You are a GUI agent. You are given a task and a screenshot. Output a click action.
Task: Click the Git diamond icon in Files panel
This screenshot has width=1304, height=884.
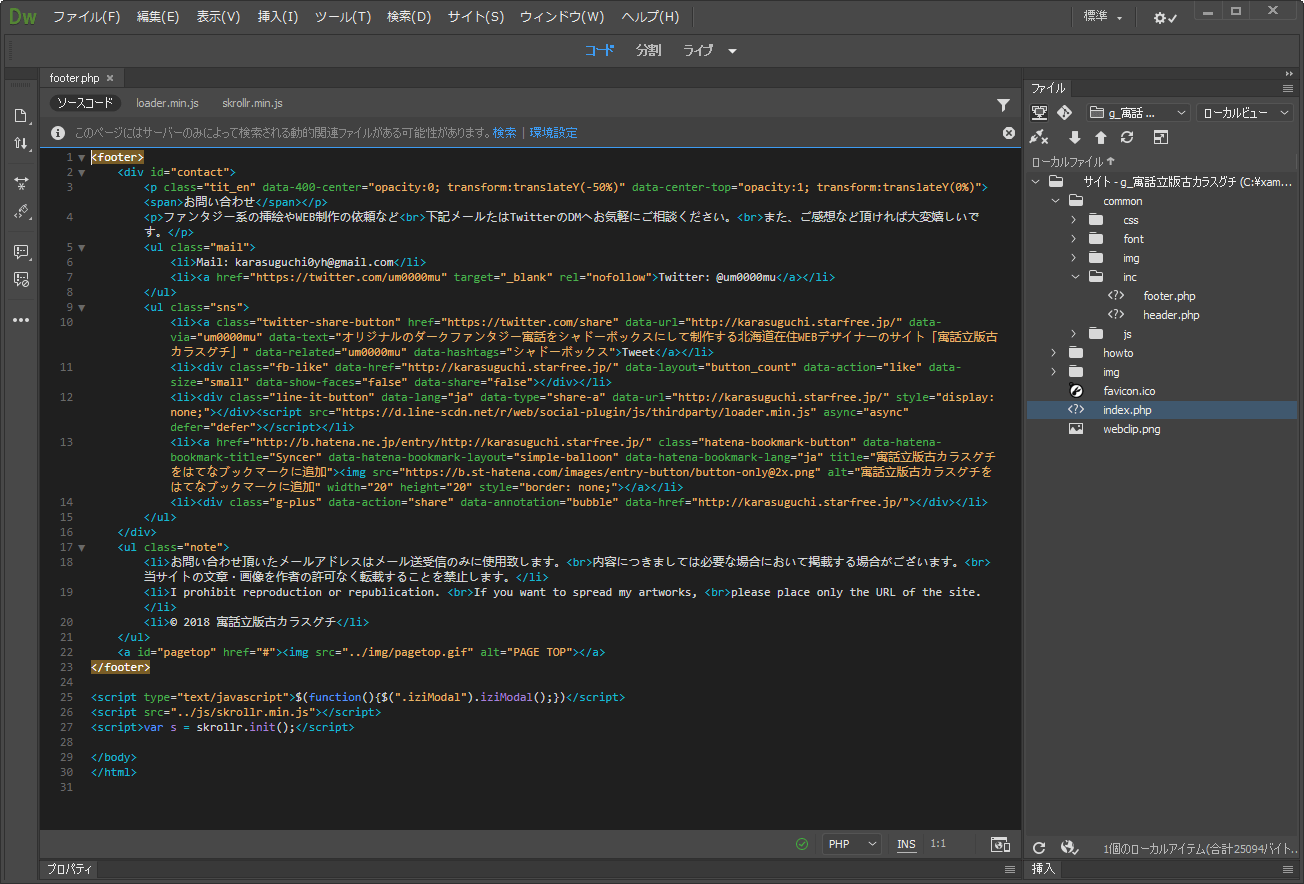(1064, 113)
